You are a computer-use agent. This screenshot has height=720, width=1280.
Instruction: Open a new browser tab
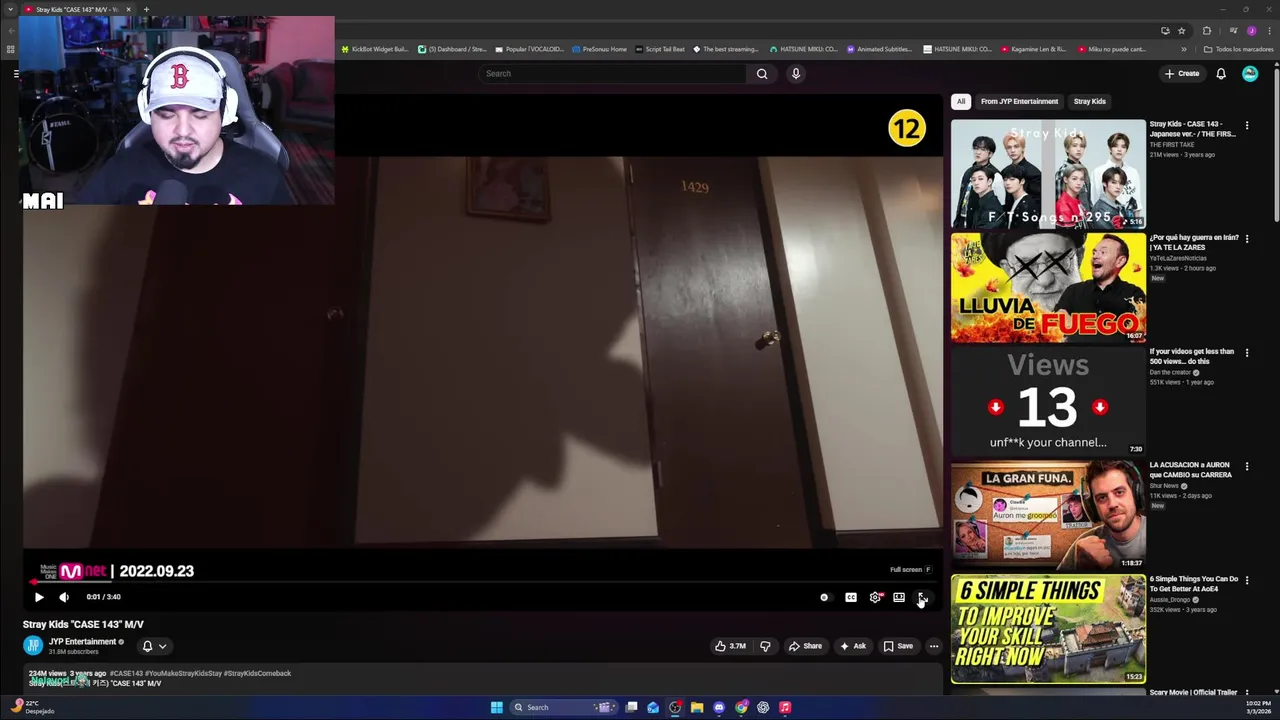click(x=146, y=9)
